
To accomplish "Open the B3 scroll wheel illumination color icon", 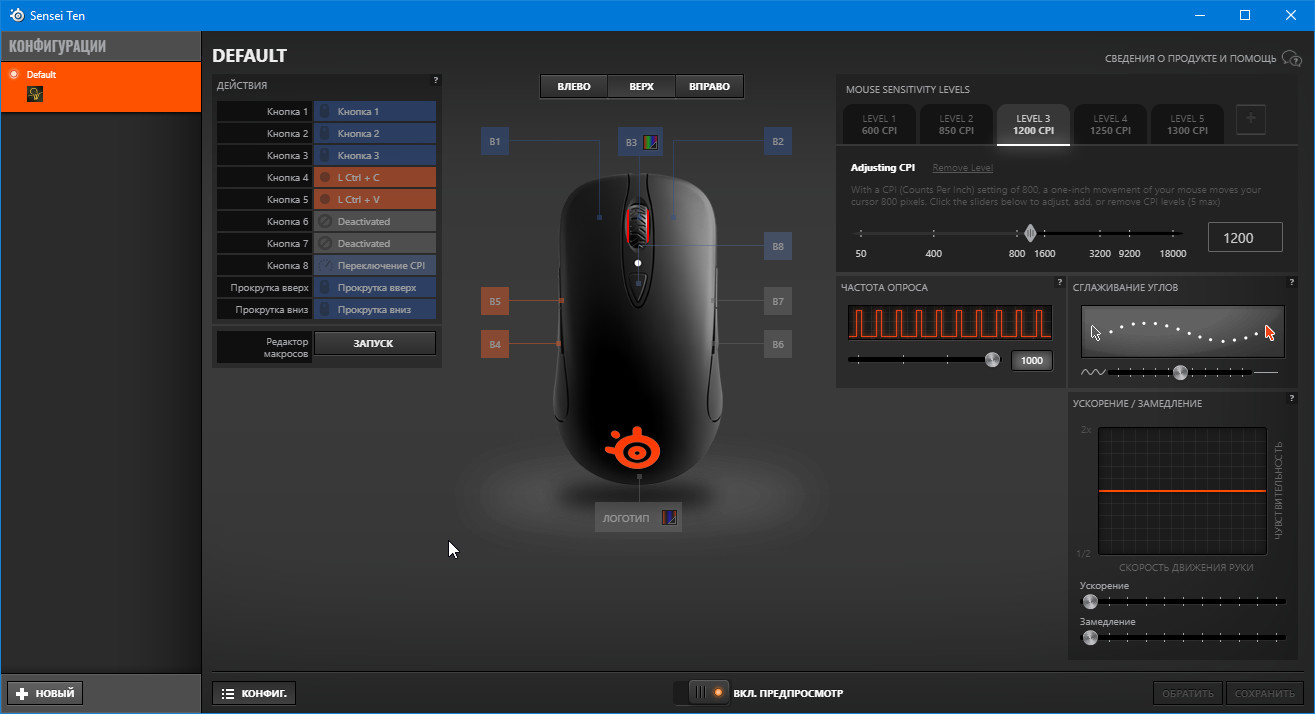I will (651, 142).
